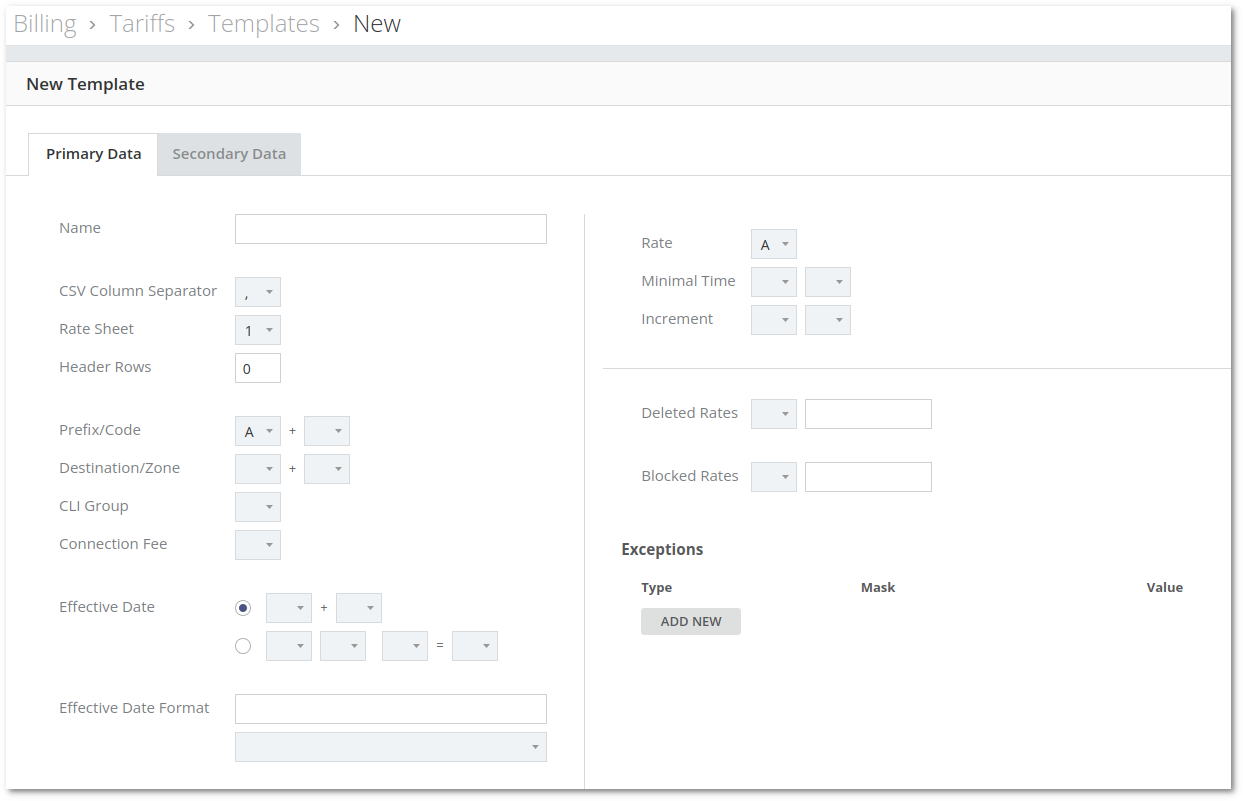Screen dimensions: 1243x801
Task: Select the second Effective Date radio button
Action: pos(243,646)
